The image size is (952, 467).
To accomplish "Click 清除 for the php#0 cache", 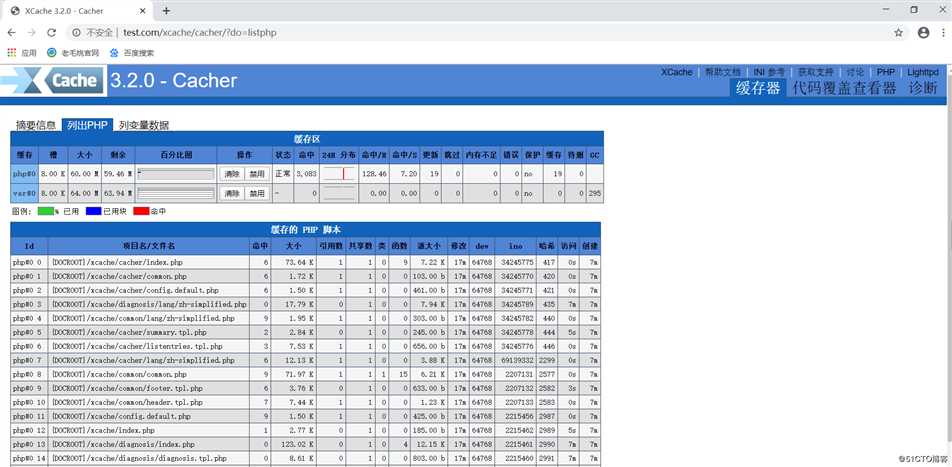I will click(x=232, y=174).
